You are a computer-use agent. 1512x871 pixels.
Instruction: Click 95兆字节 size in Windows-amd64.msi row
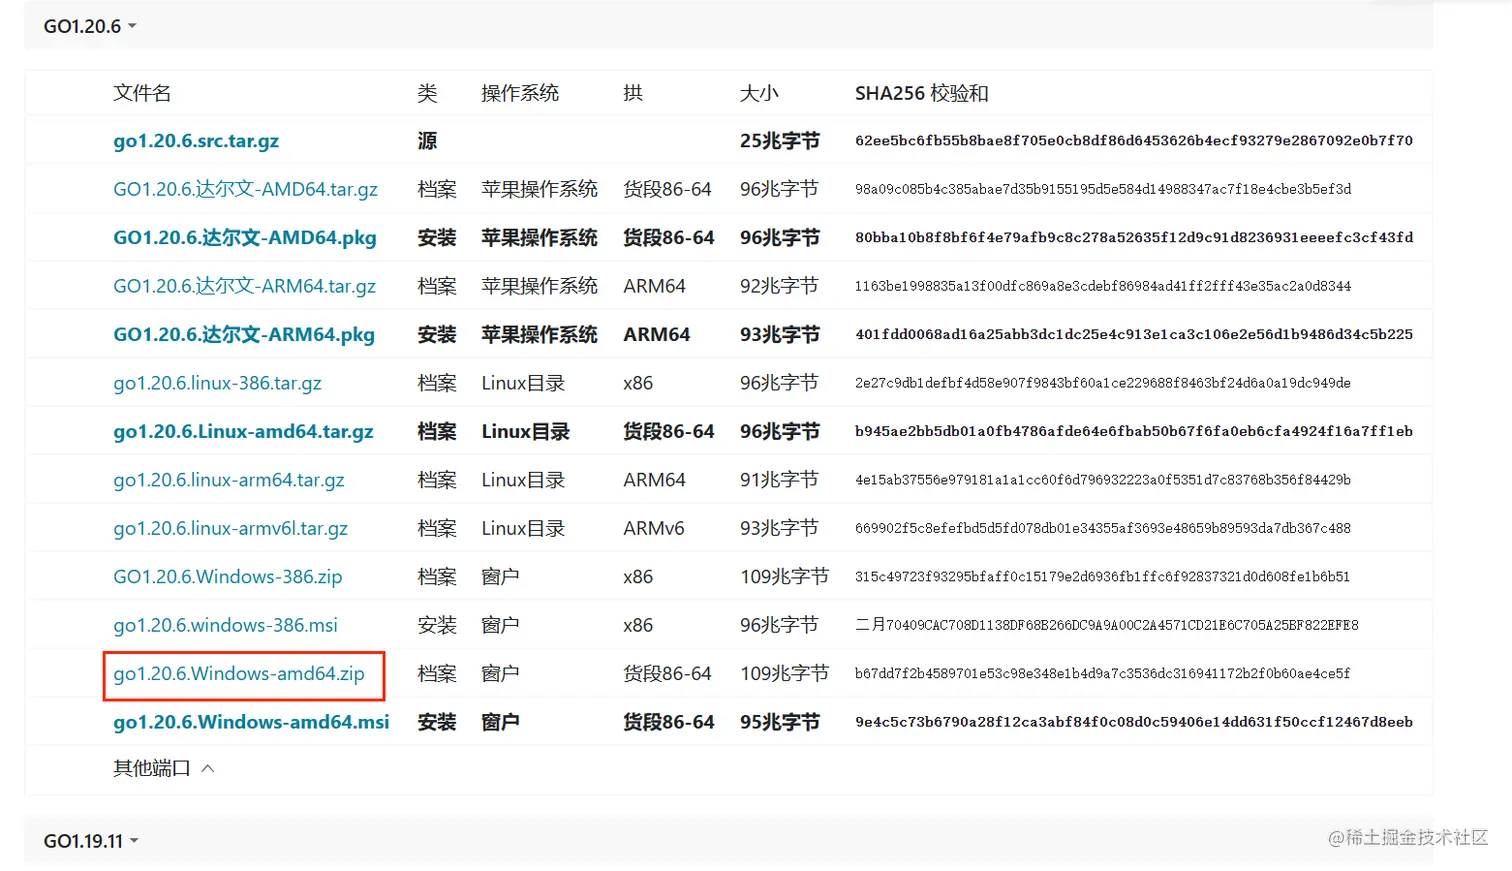point(780,722)
